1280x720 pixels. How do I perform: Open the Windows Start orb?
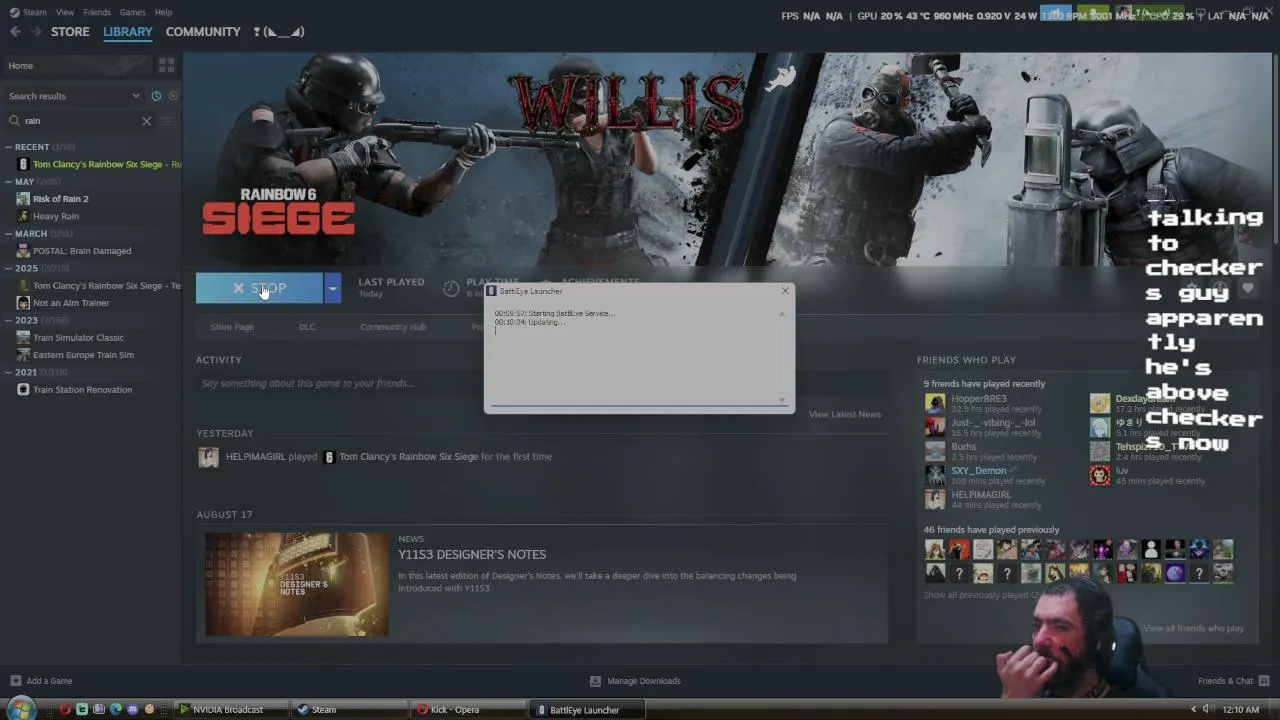click(21, 709)
